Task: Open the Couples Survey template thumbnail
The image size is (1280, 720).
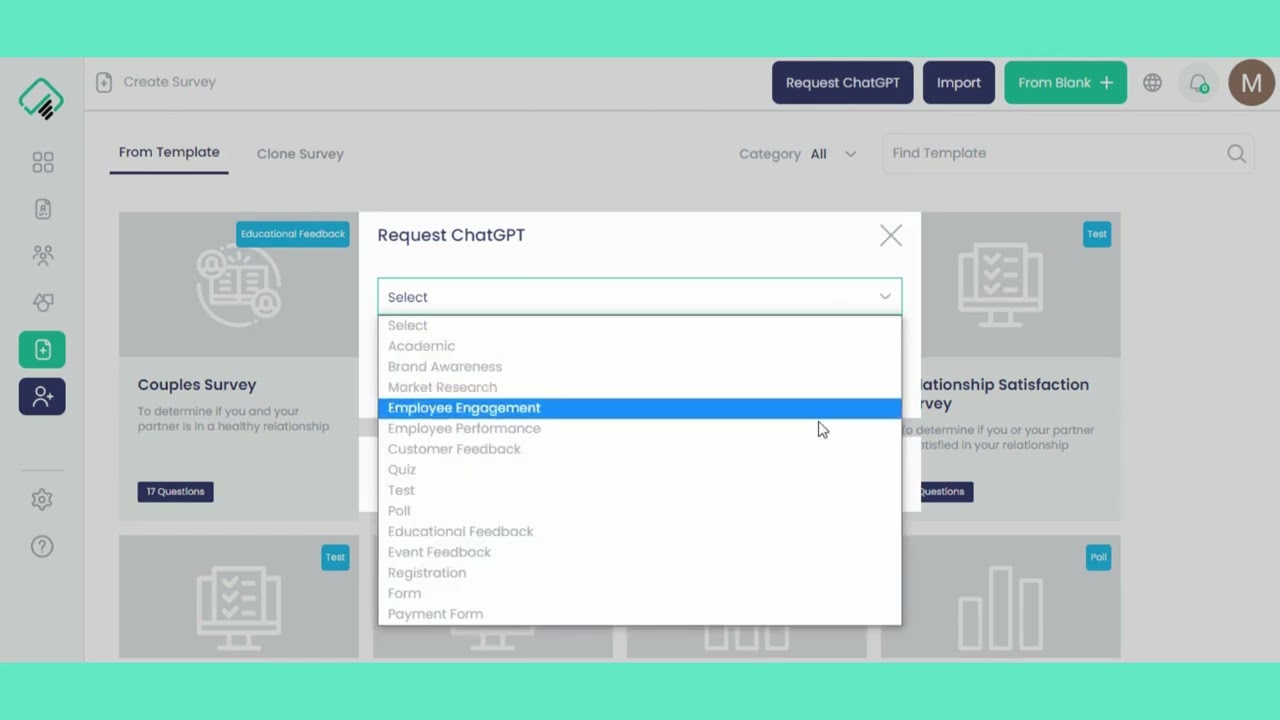Action: coord(238,285)
